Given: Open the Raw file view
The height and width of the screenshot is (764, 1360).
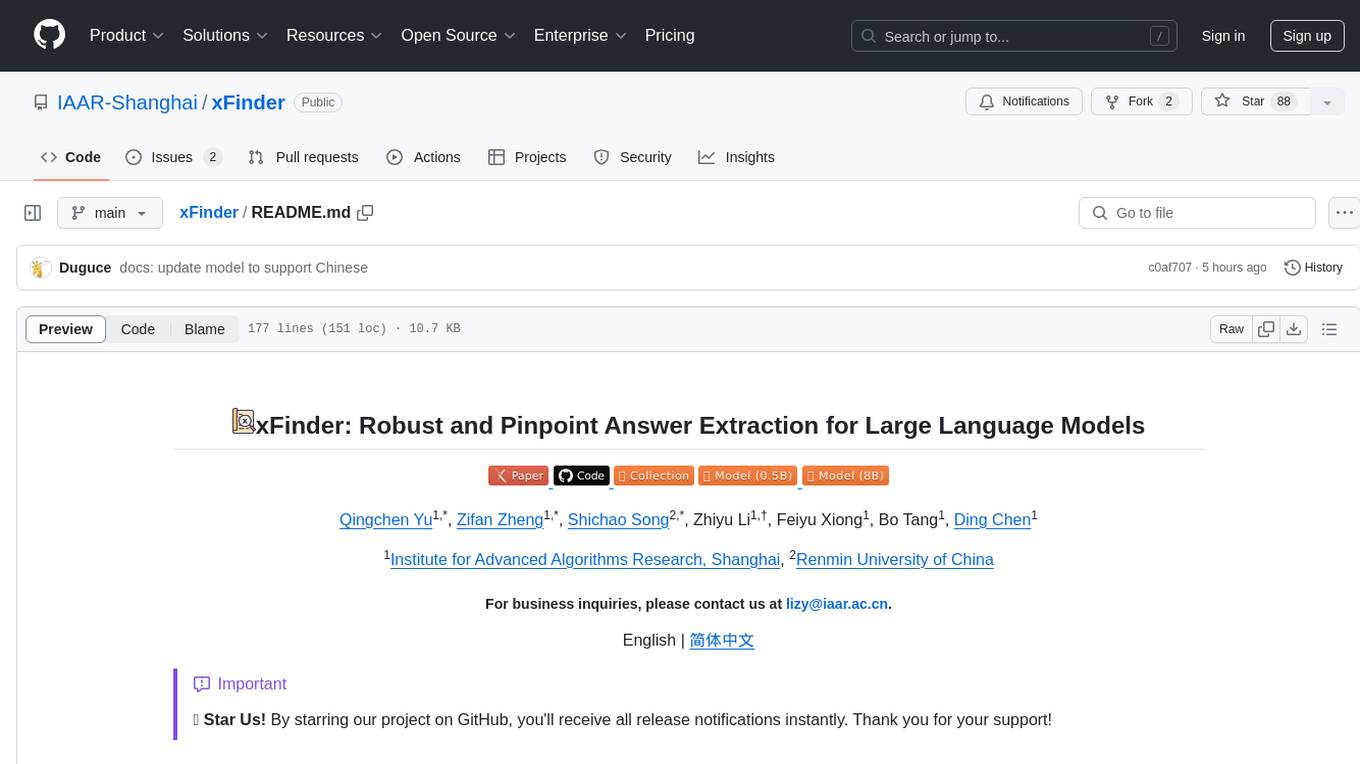Looking at the screenshot, I should 1231,329.
